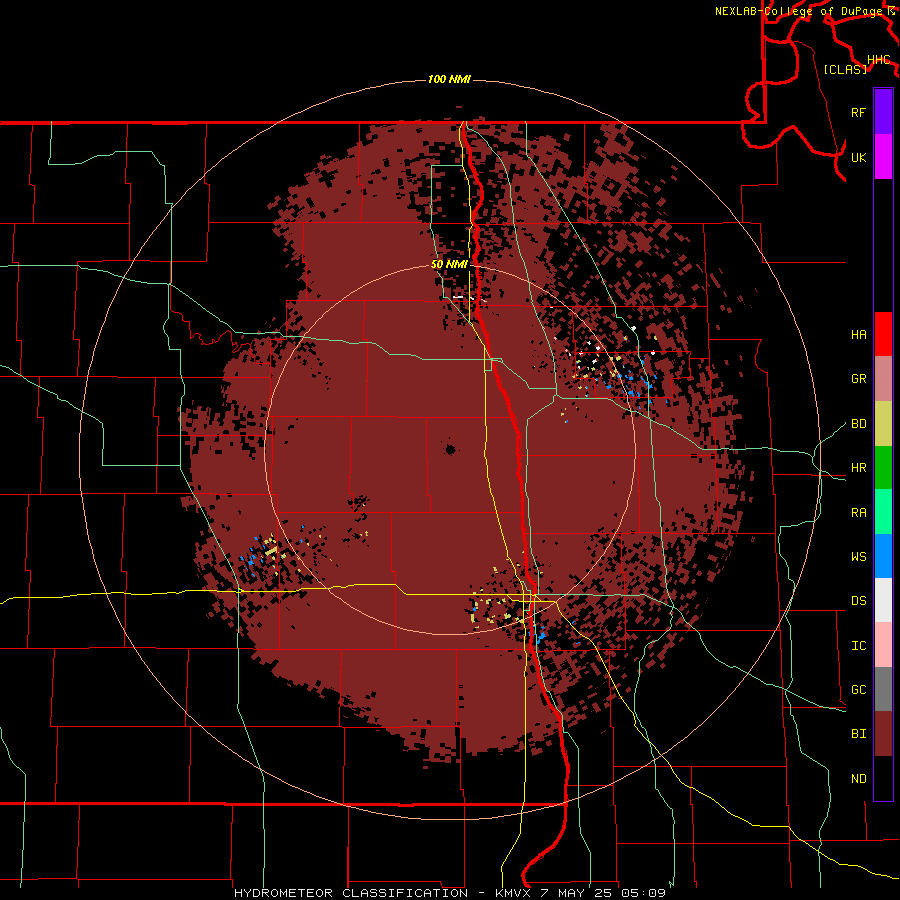The image size is (900, 900).
Task: Click the IC pink legend swatch
Action: pyautogui.click(x=883, y=645)
